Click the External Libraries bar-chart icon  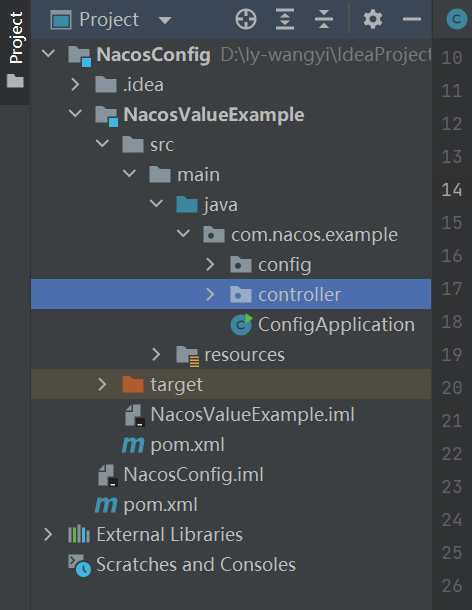point(79,534)
